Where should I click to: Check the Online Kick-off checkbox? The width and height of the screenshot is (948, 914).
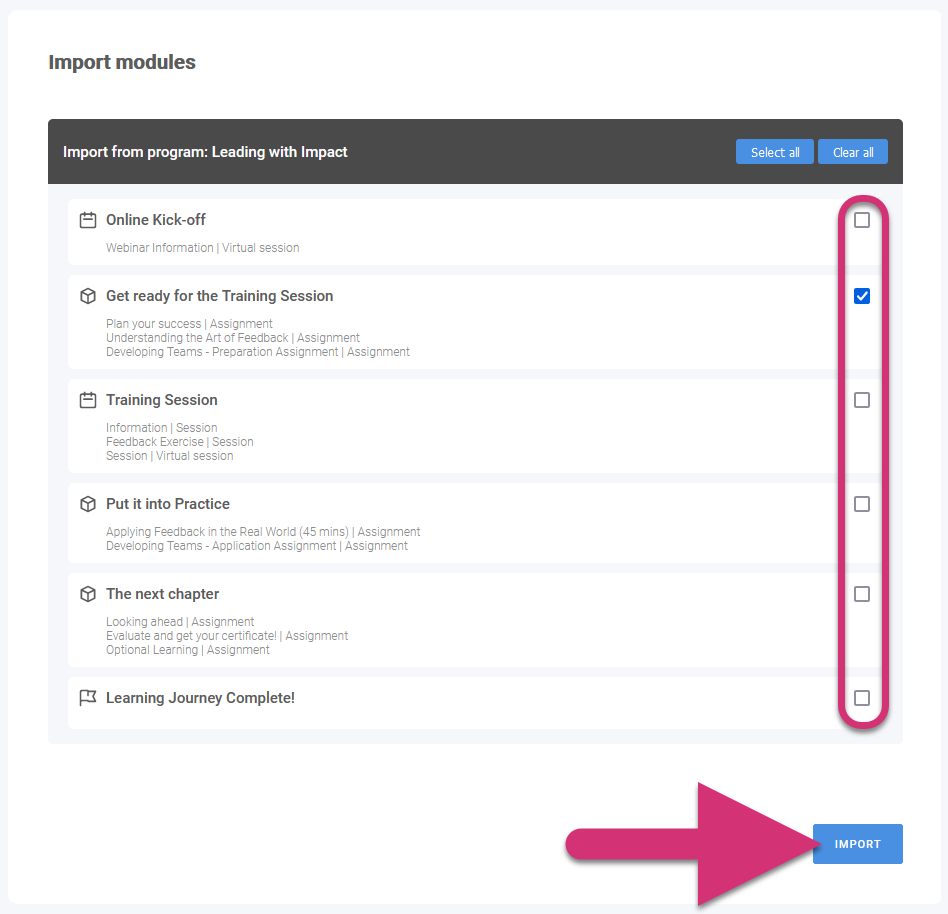tap(862, 219)
